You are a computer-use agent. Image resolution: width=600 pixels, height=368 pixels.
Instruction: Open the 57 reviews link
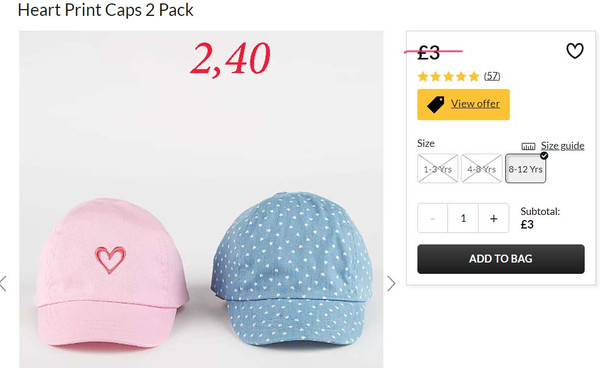pyautogui.click(x=492, y=76)
